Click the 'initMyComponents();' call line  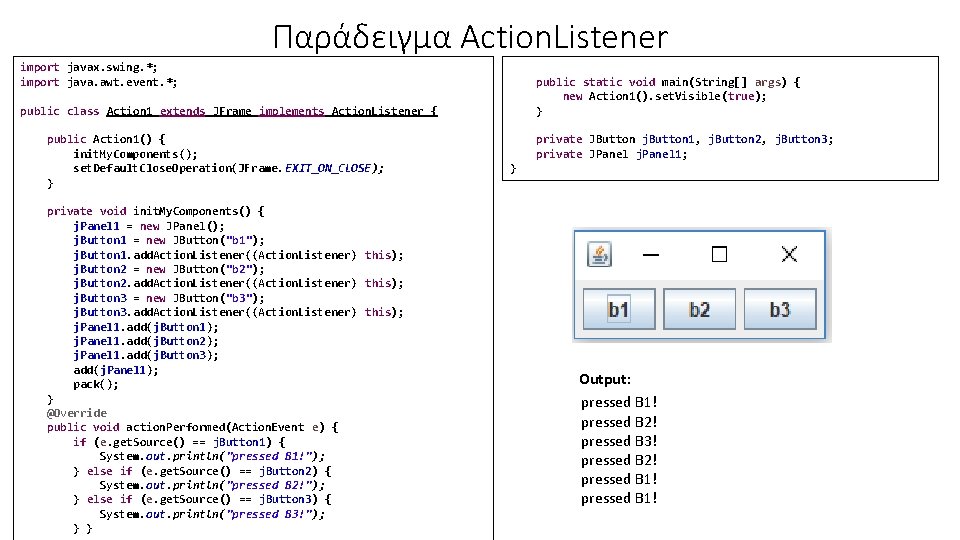pos(135,154)
